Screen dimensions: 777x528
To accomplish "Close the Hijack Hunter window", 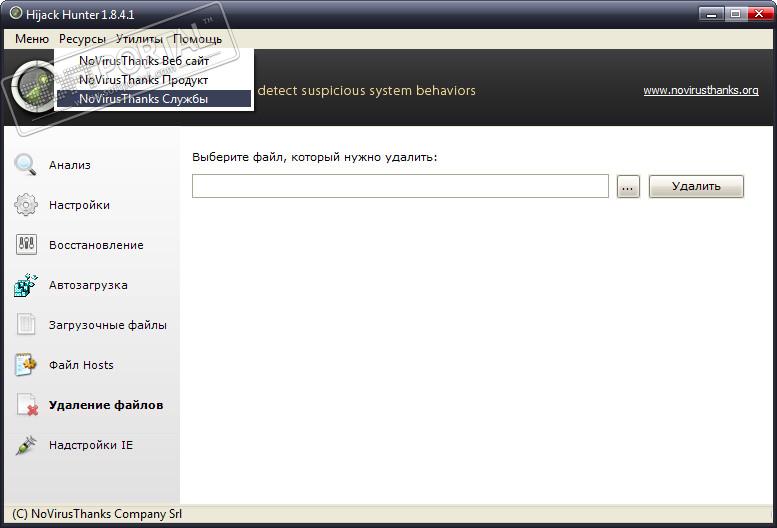I will (x=759, y=14).
